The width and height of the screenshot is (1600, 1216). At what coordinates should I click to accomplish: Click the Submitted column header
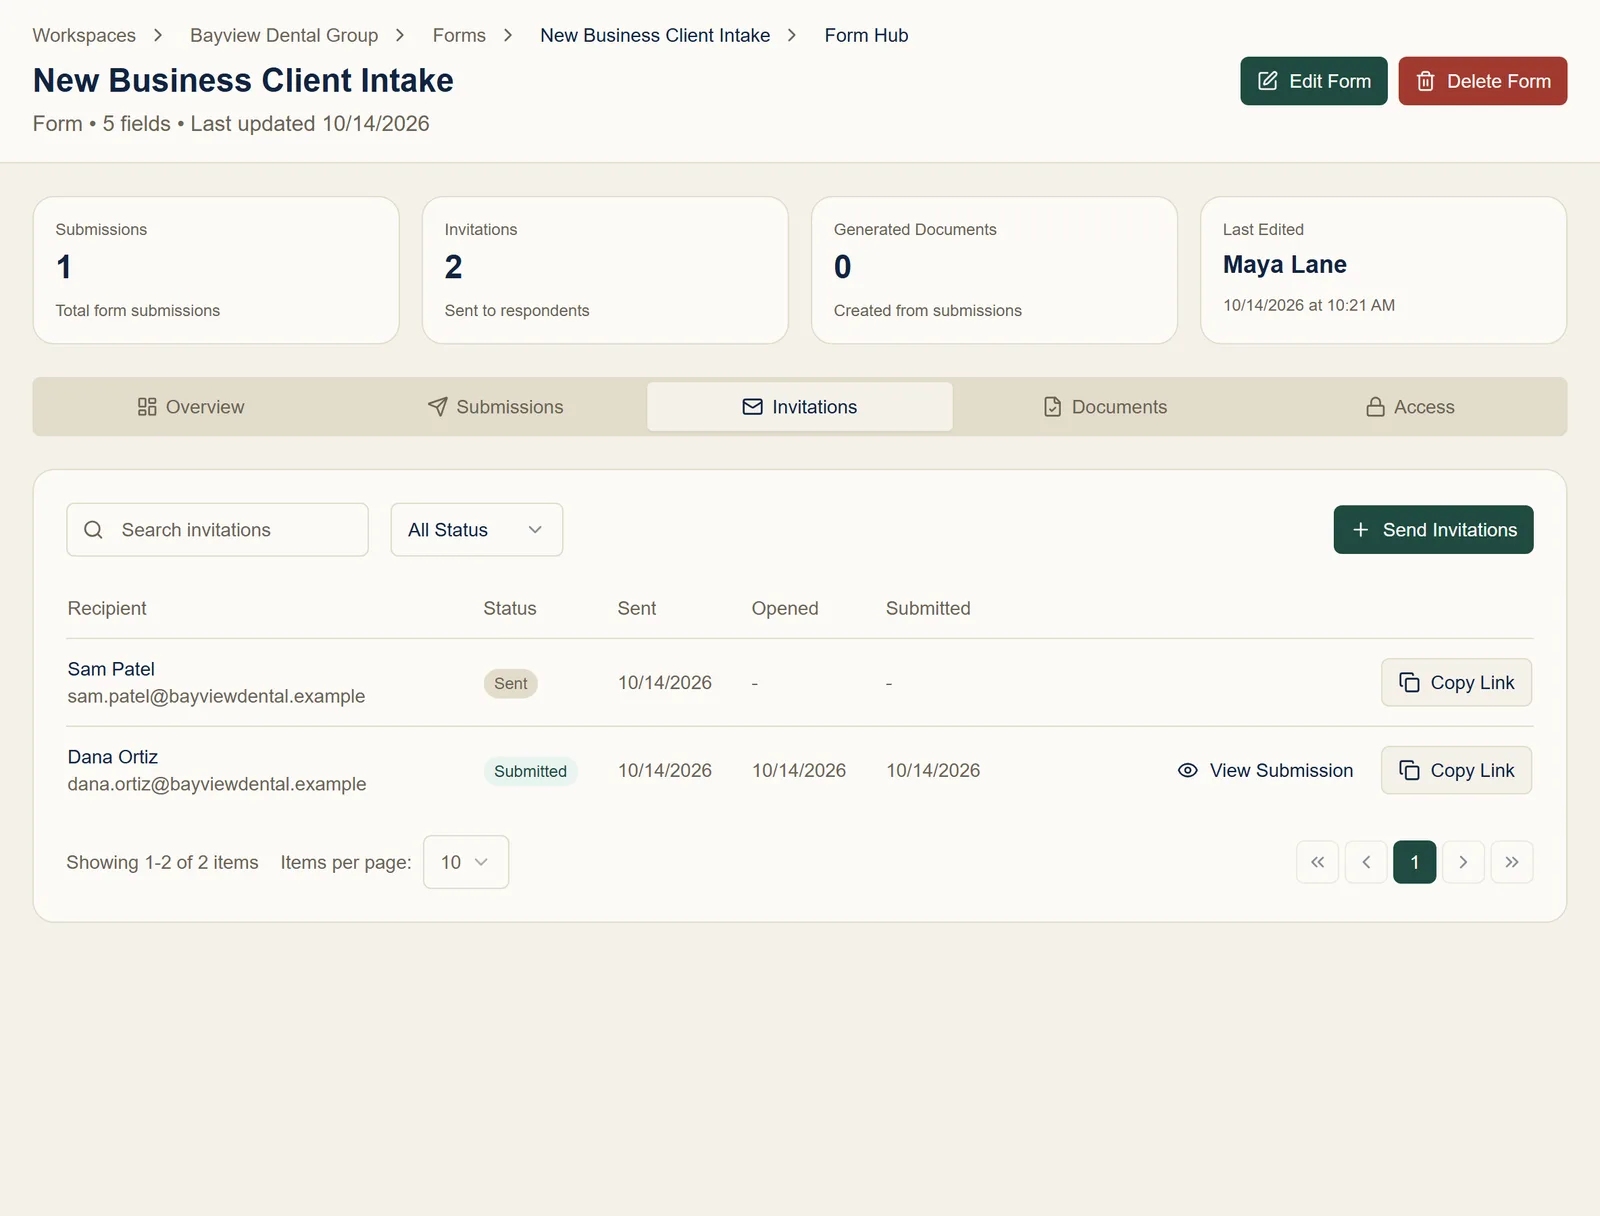click(x=928, y=608)
